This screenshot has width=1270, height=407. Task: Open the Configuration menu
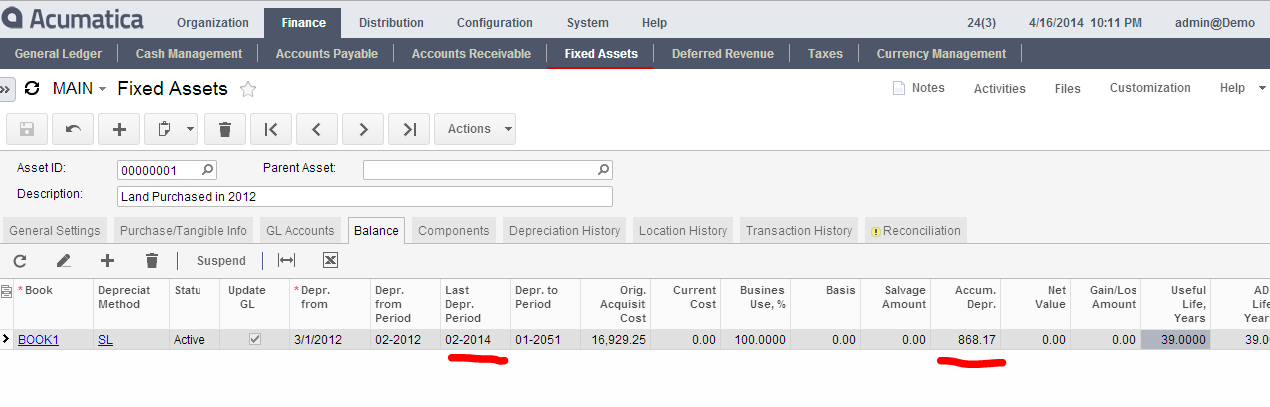click(495, 23)
